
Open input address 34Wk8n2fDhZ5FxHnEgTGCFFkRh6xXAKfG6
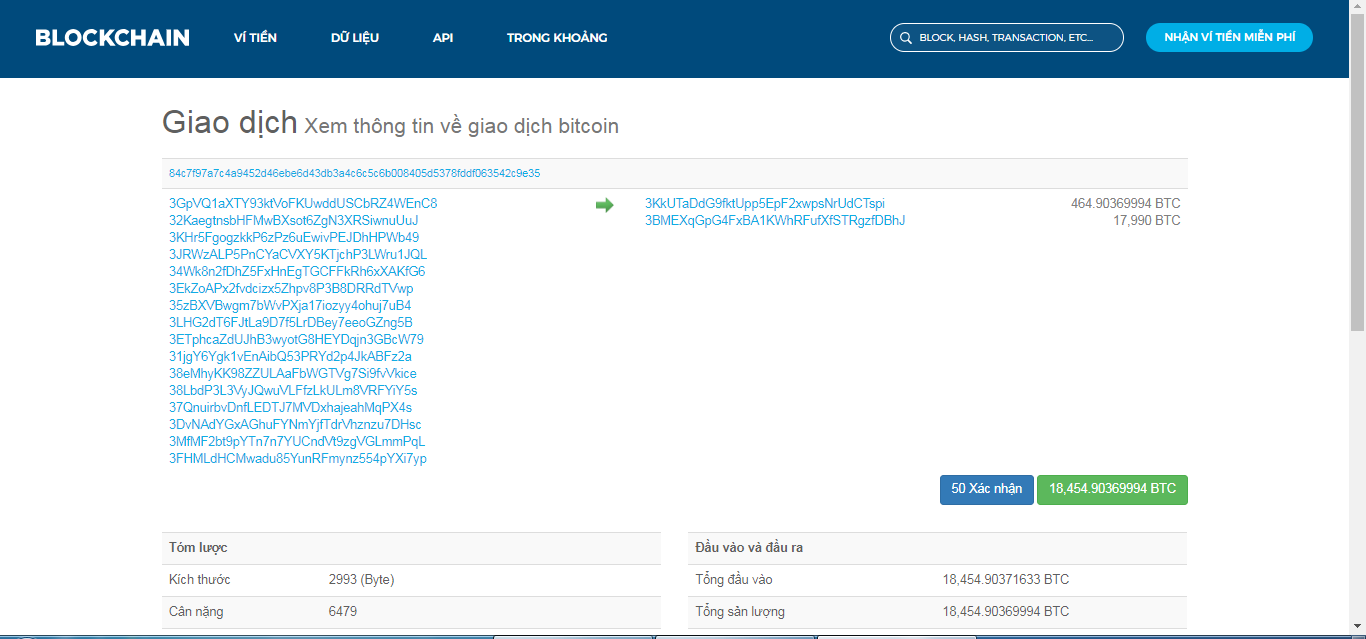tap(297, 271)
